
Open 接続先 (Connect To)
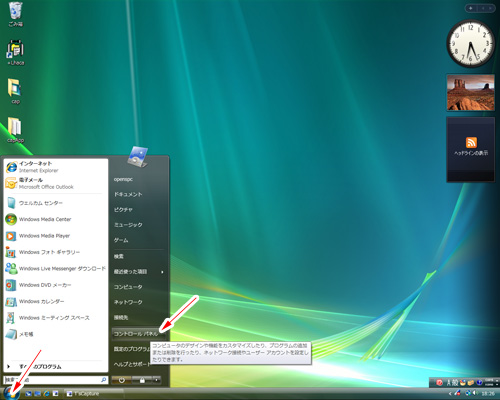click(138, 318)
